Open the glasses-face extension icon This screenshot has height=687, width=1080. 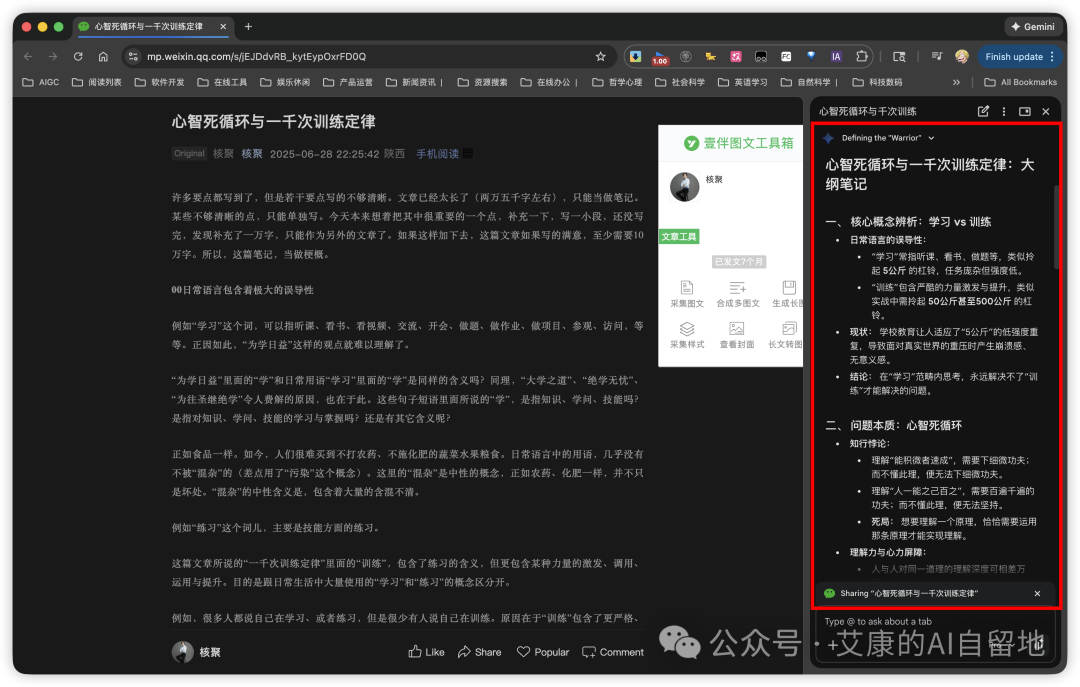pos(760,57)
